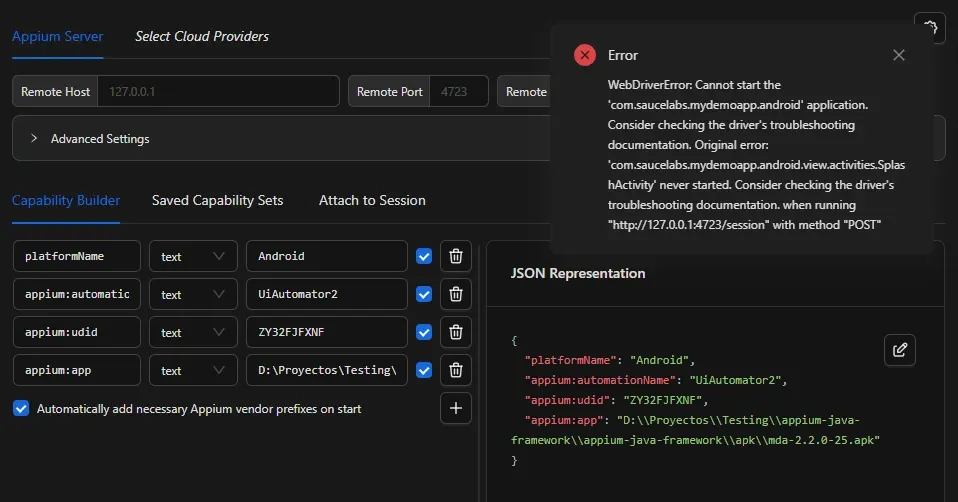Open the Saved Capability Sets tab
Screen dimensions: 958x502
tap(218, 200)
